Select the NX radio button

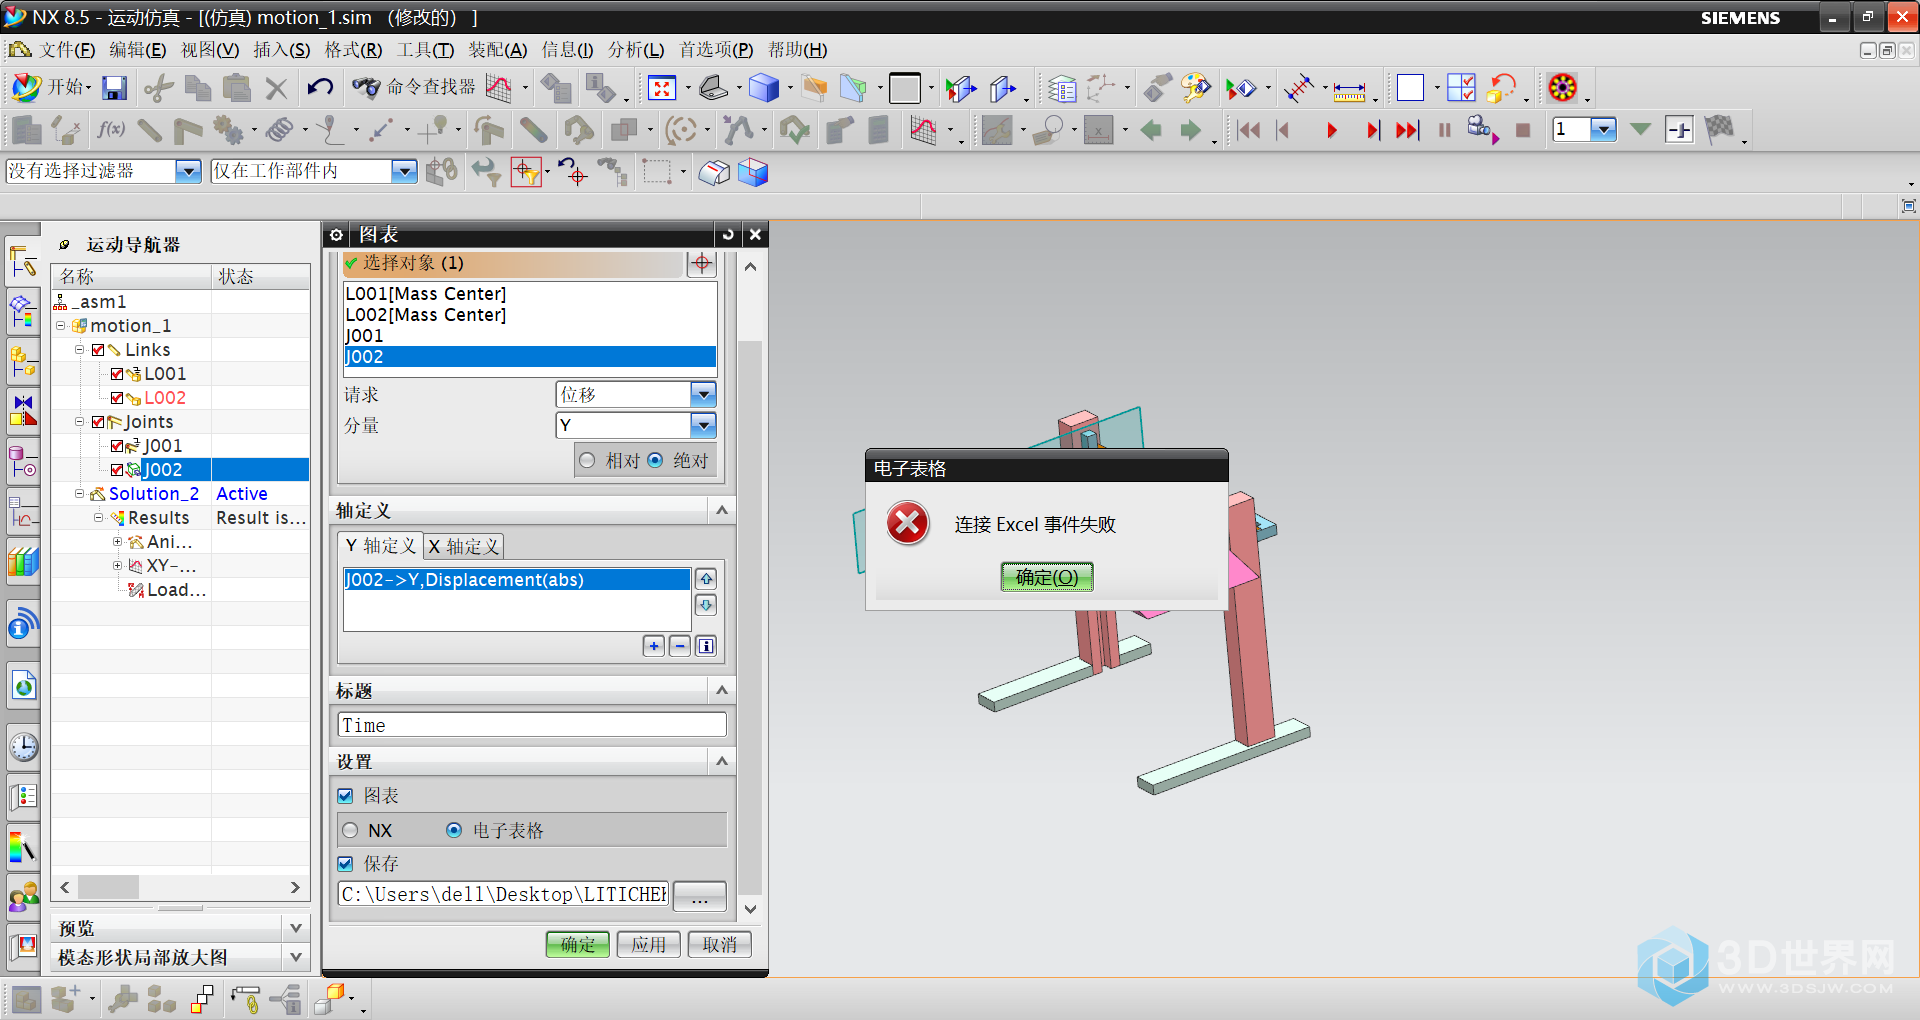[x=350, y=831]
